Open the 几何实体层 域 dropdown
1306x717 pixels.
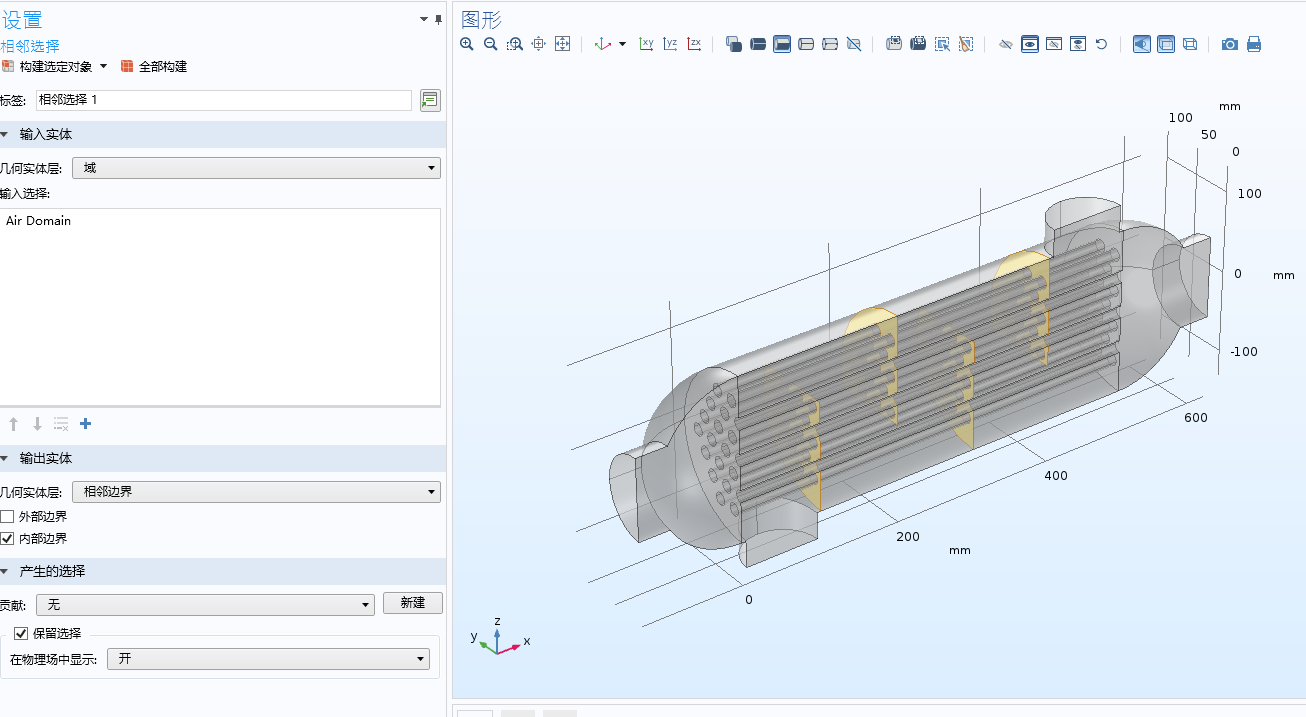[256, 168]
